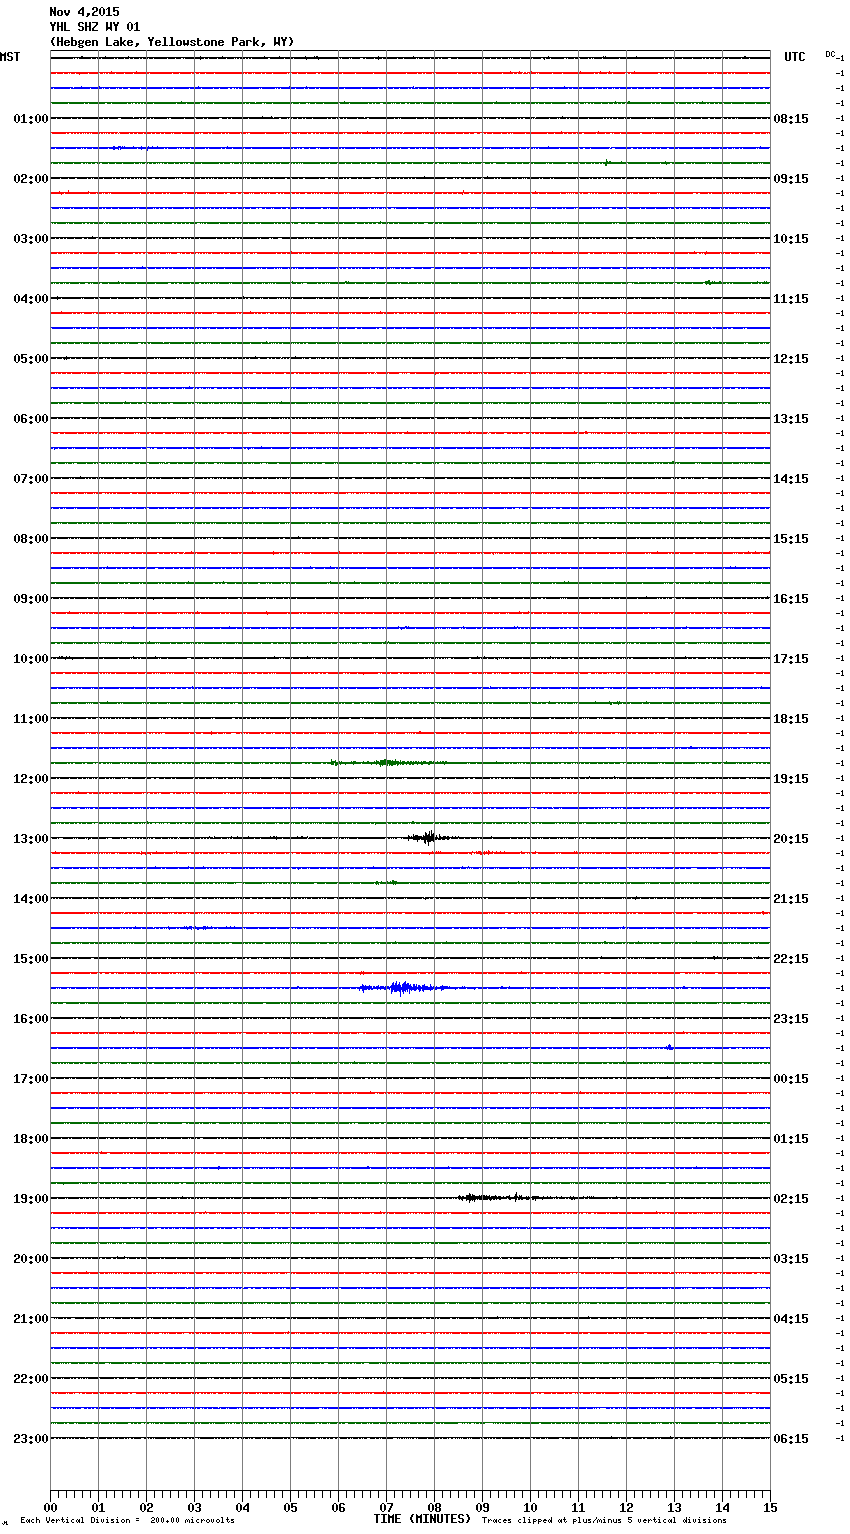850x1534 pixels.
Task: Select the "06:00" MST row label
Action: [31, 419]
